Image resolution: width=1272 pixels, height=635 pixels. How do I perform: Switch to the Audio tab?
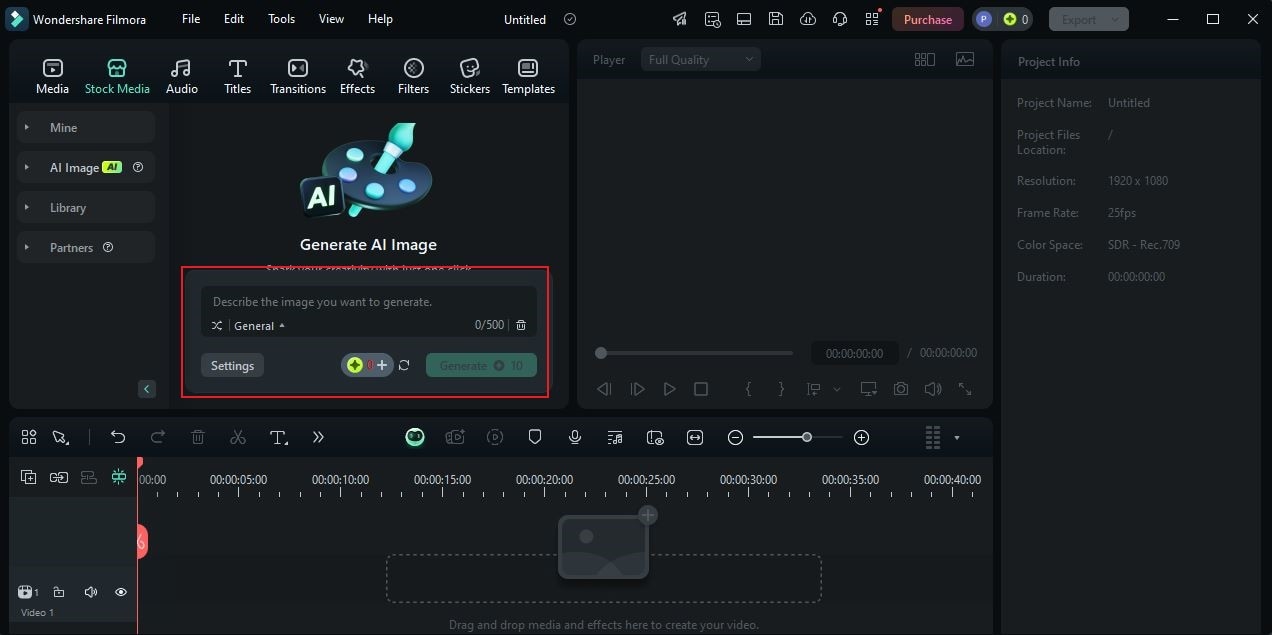(181, 77)
